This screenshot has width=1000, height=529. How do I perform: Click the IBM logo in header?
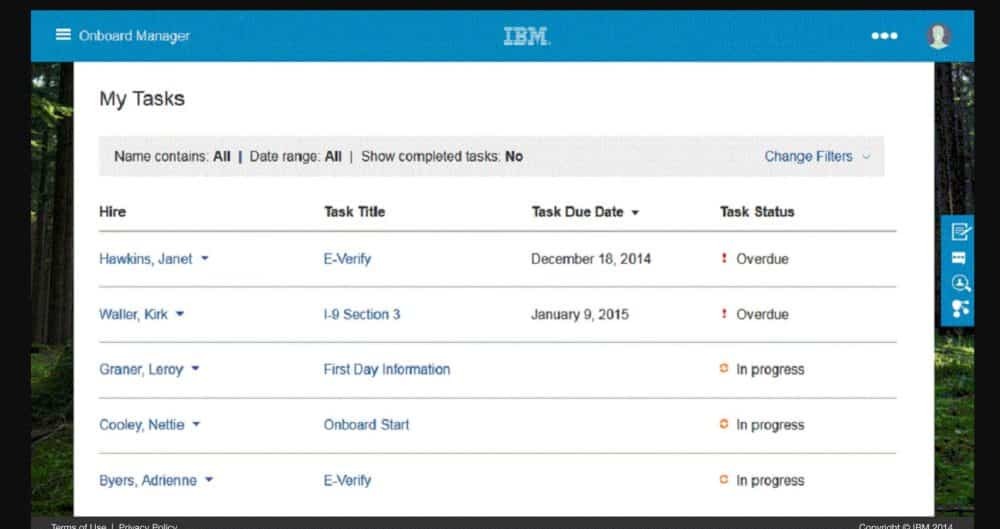coord(527,36)
